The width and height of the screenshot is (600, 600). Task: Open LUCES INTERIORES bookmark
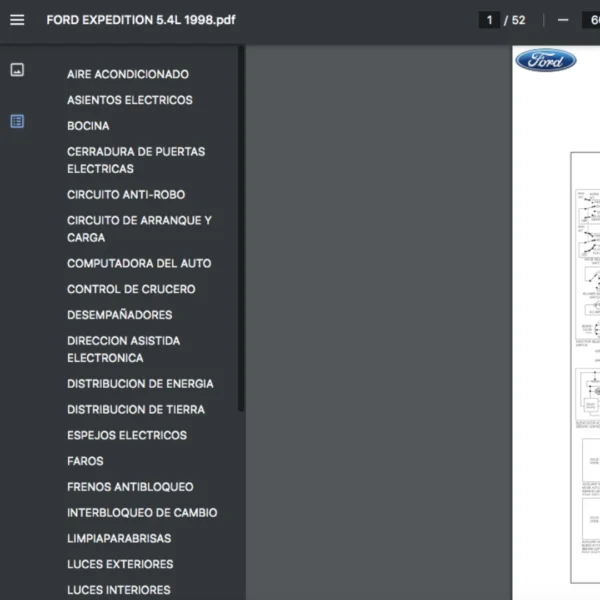click(x=119, y=590)
